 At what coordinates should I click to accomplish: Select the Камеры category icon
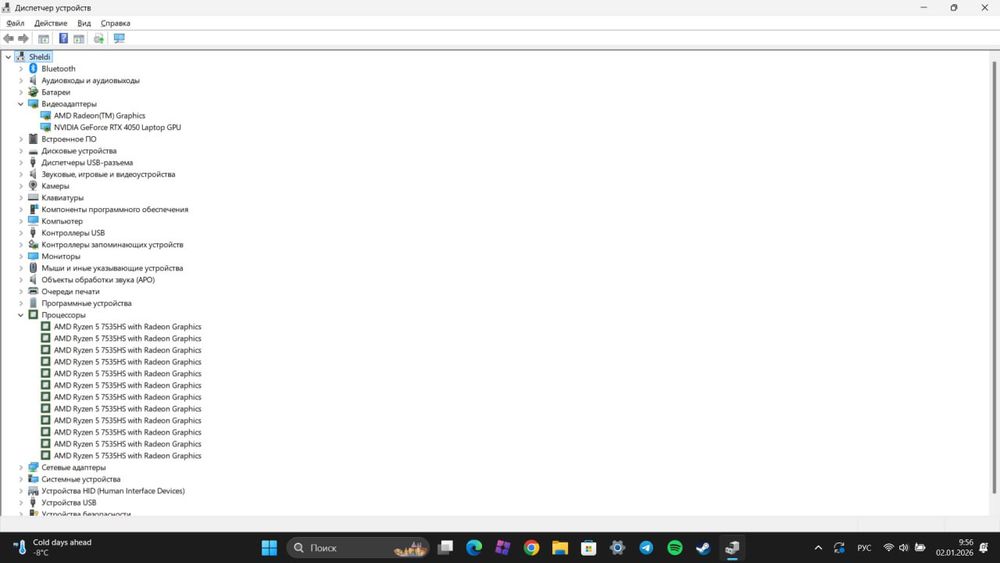pyautogui.click(x=33, y=186)
